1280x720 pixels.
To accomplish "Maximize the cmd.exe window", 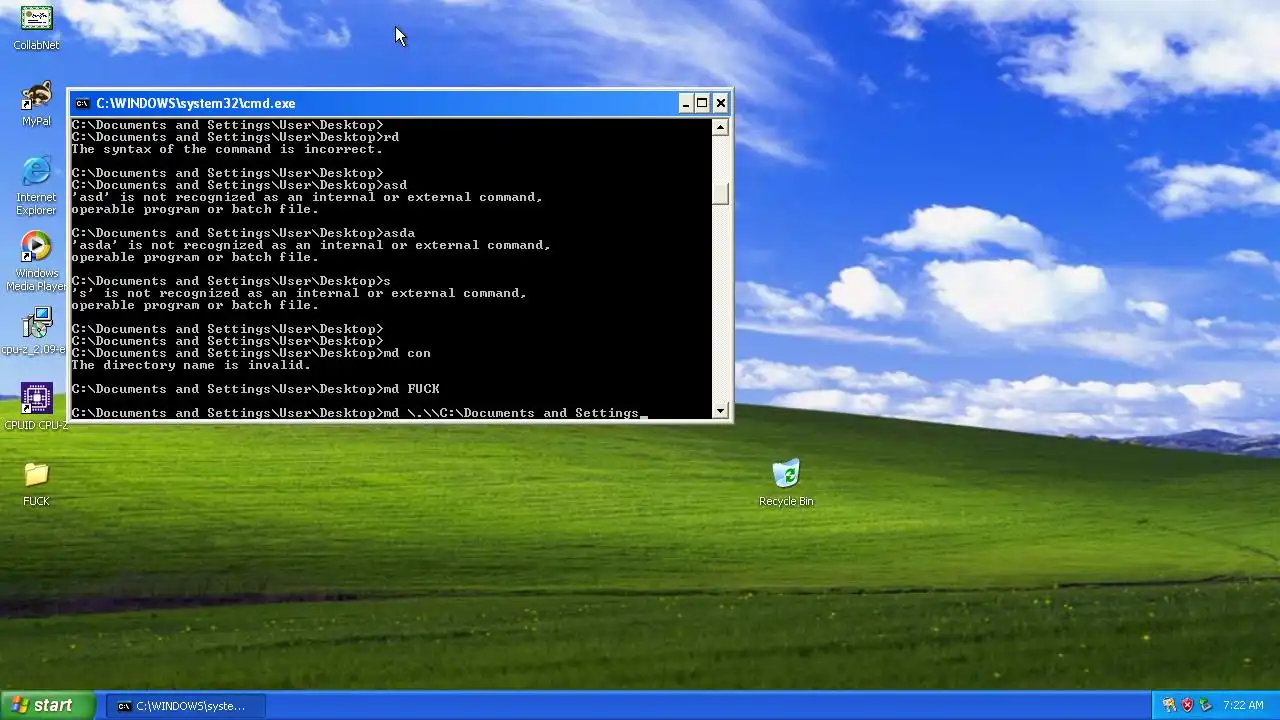I will point(702,103).
